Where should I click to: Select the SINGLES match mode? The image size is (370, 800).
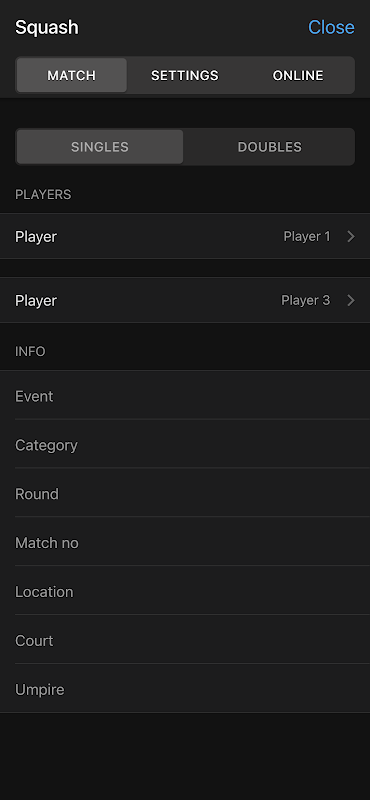tap(100, 147)
